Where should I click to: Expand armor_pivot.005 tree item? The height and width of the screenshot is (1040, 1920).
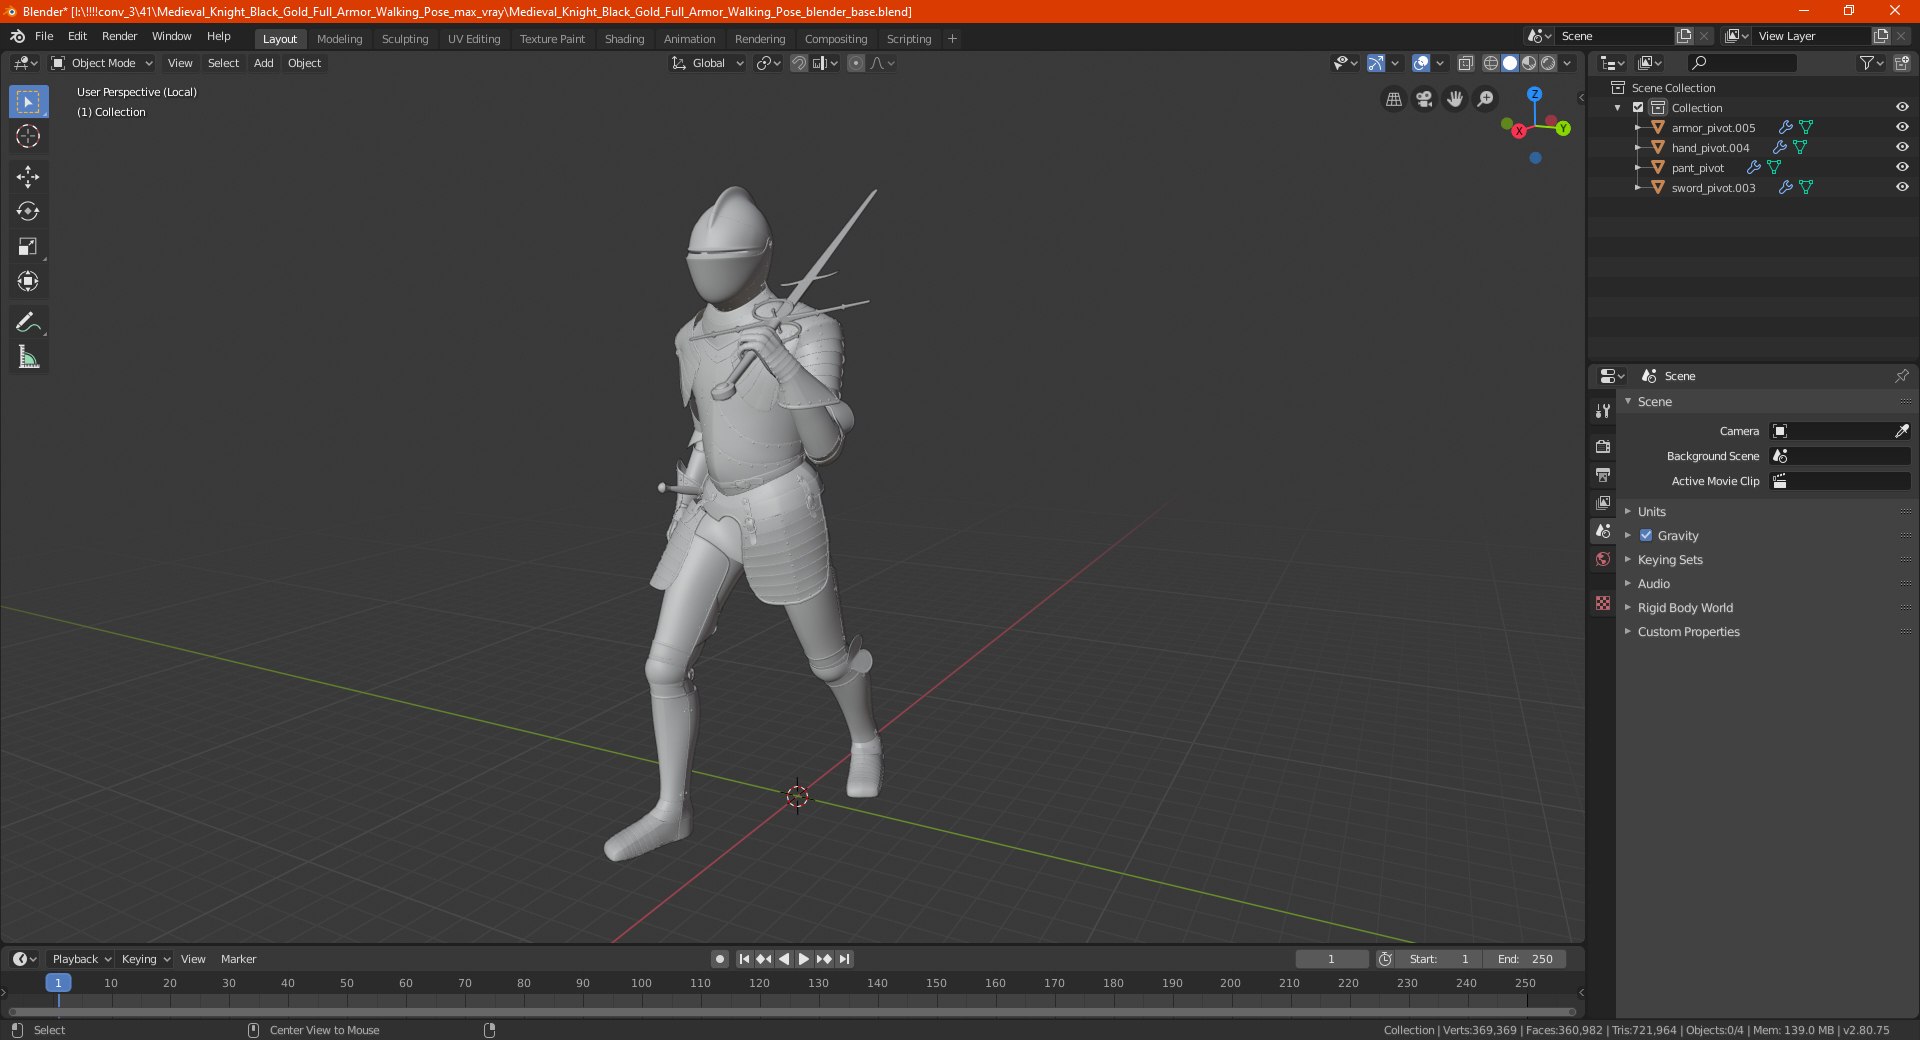point(1637,127)
